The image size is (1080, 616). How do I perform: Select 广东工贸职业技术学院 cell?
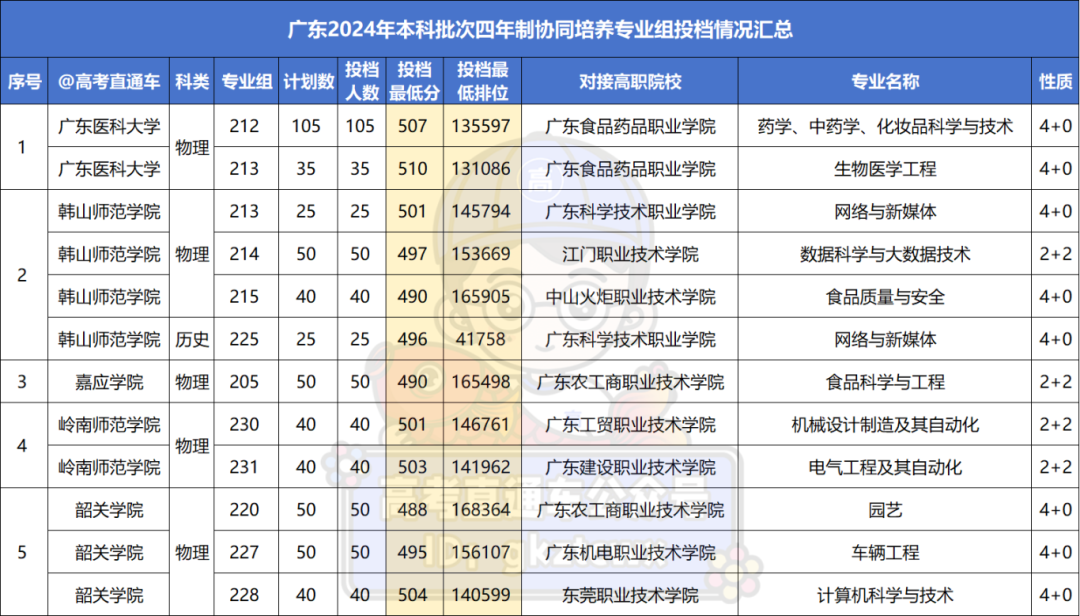[x=630, y=424]
